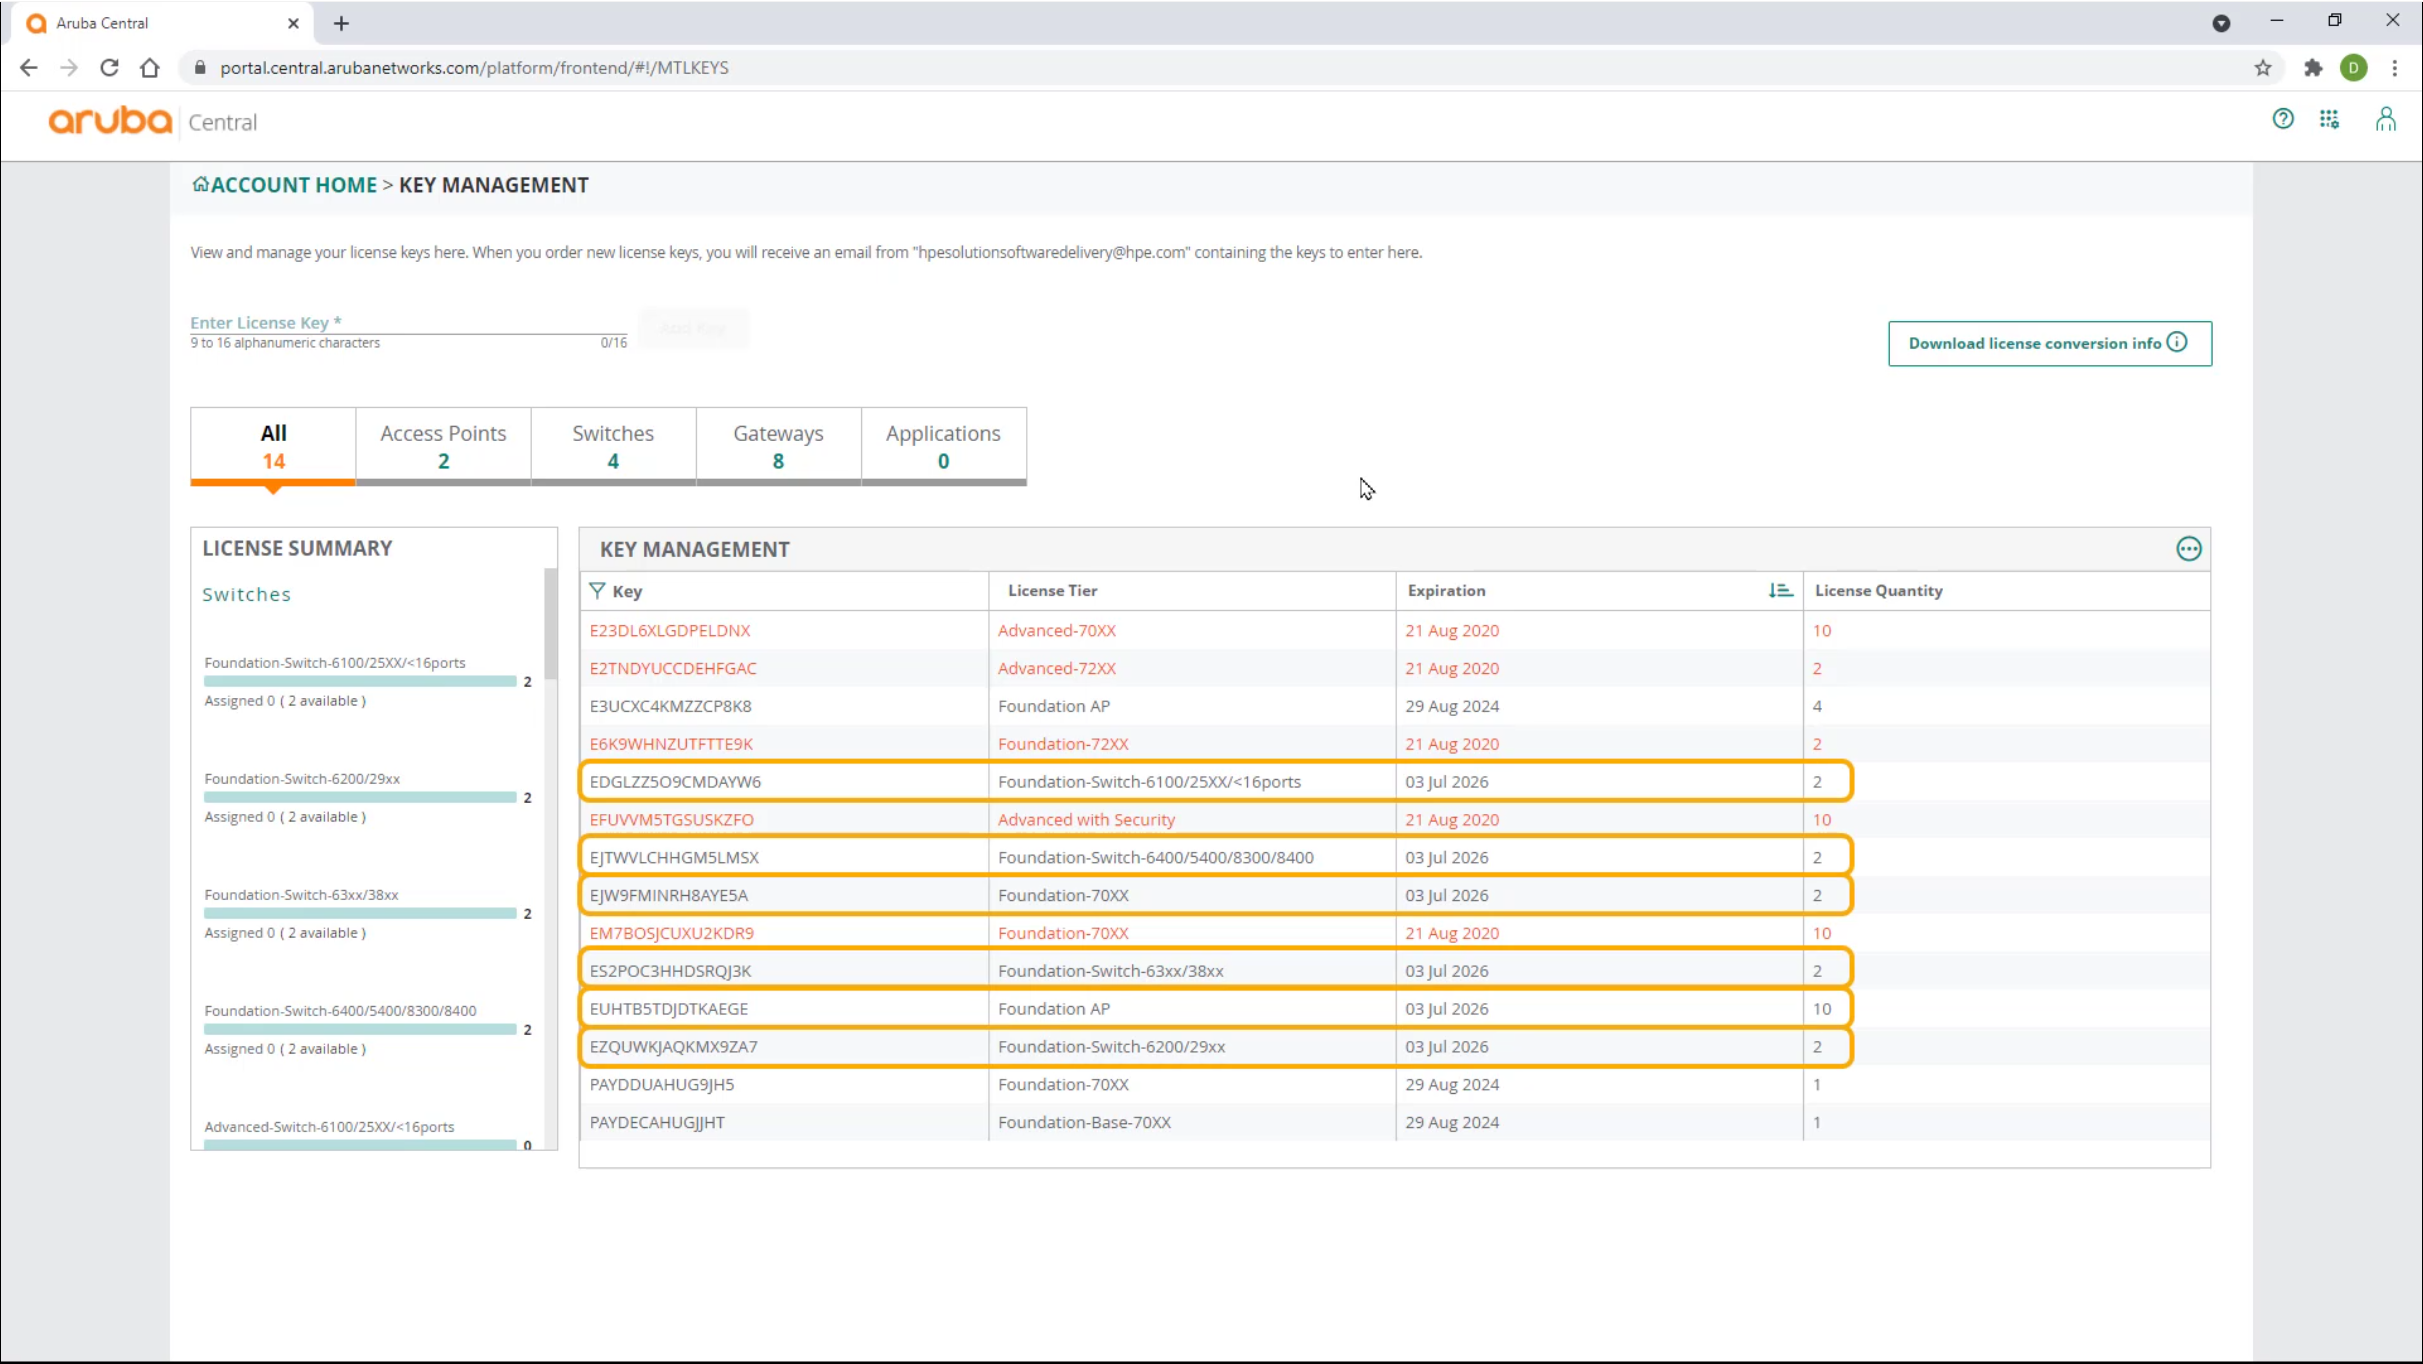Switch to the Gateways tab
This screenshot has height=1364, width=2423.
(778, 446)
